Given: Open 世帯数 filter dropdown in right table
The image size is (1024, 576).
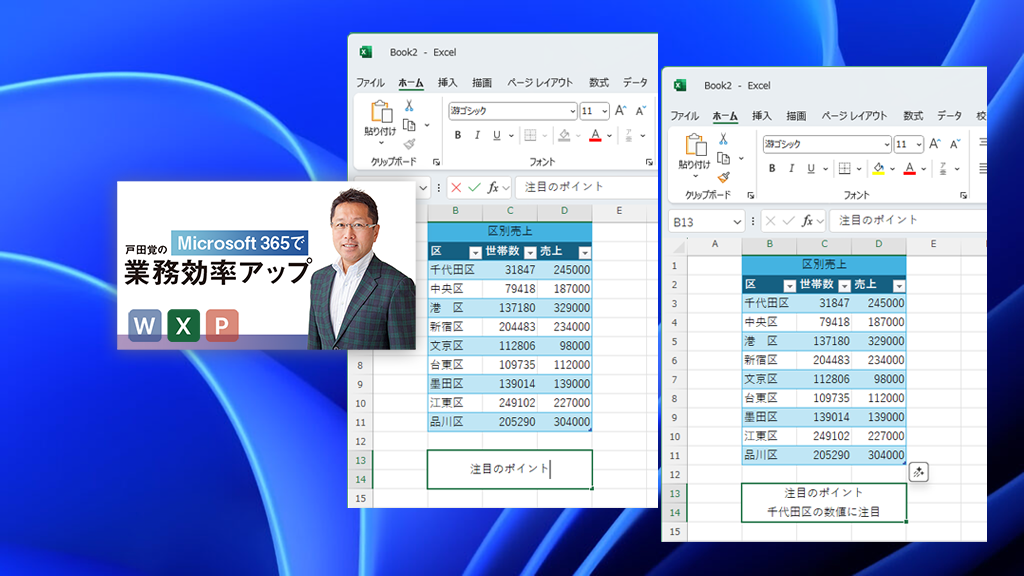Looking at the screenshot, I should 844,285.
